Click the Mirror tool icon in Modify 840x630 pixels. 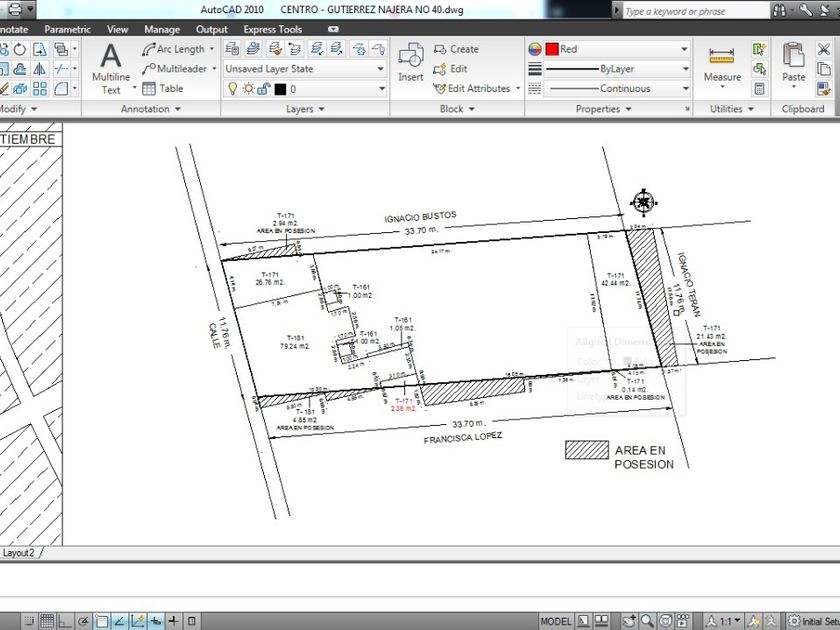[39, 69]
